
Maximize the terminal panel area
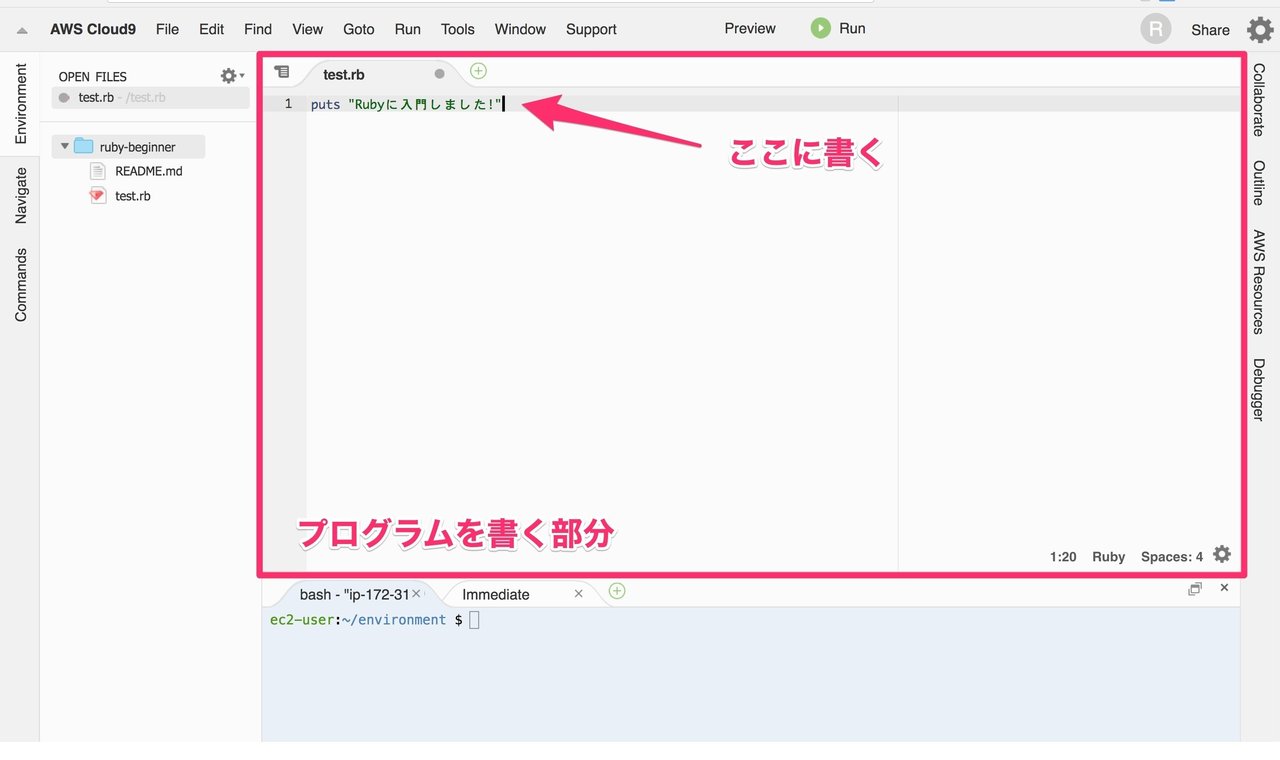click(1195, 589)
